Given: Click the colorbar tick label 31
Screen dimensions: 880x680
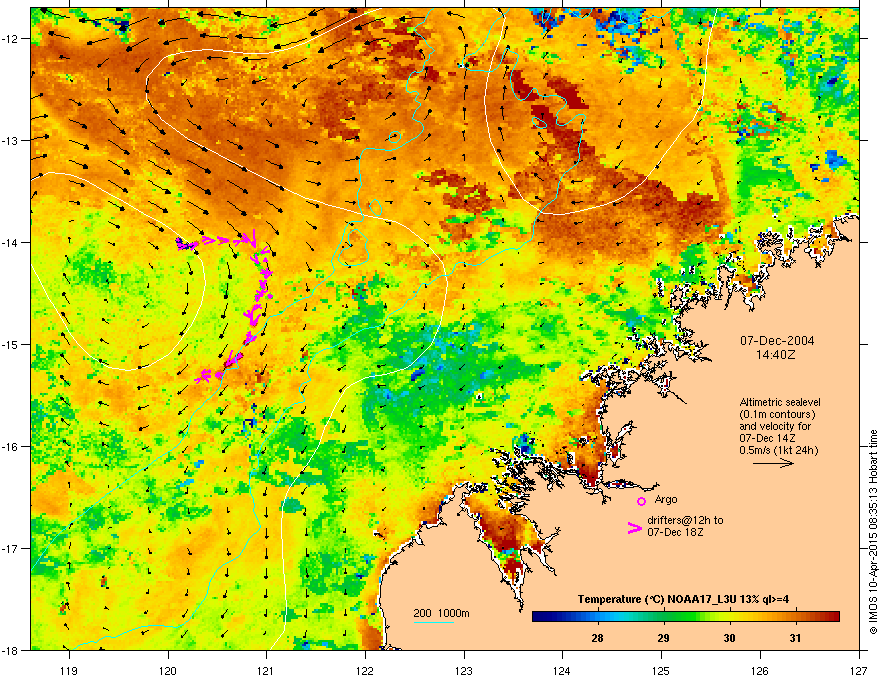Looking at the screenshot, I should click(795, 638).
